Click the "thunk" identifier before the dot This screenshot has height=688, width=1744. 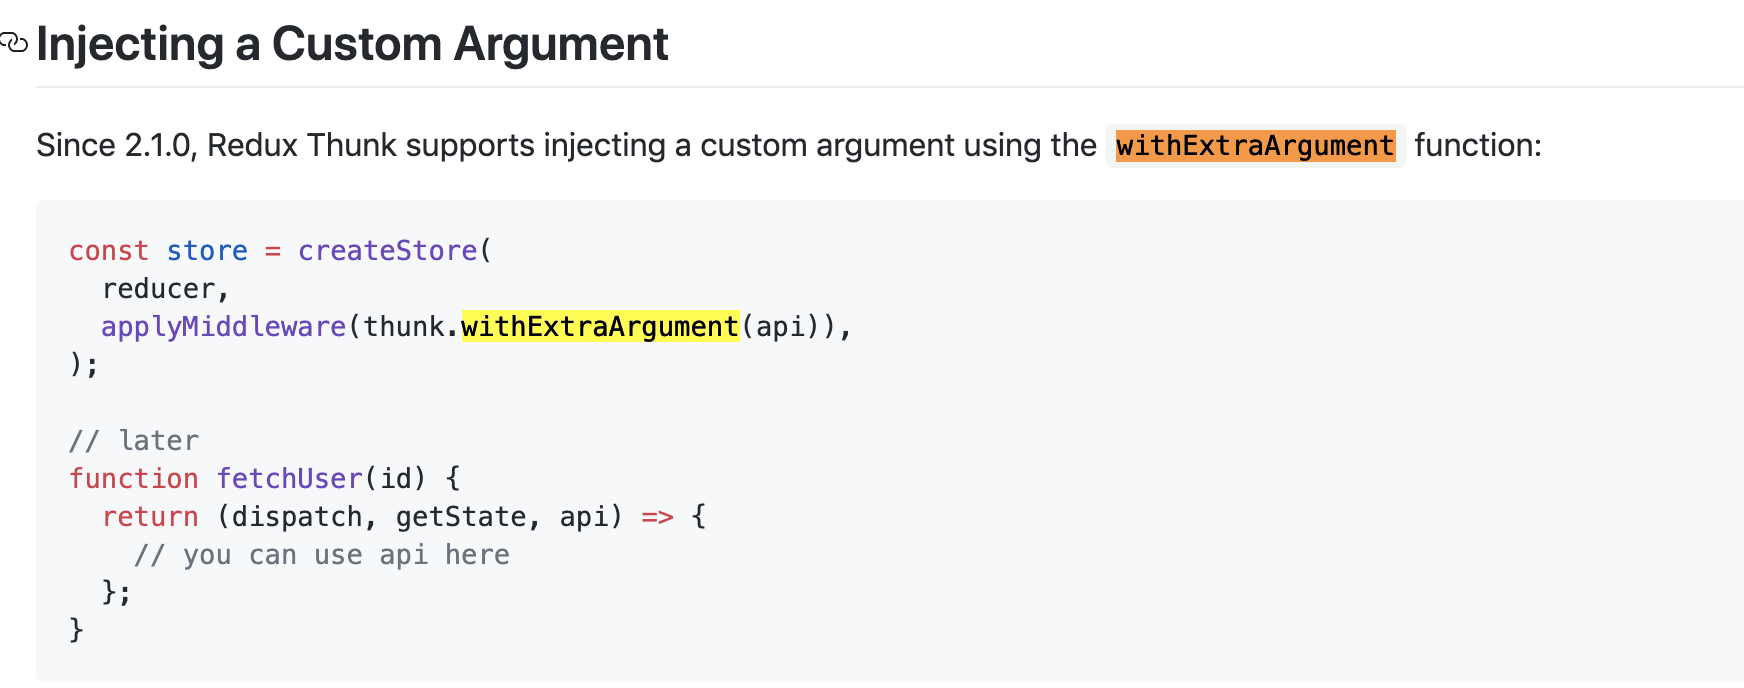(403, 327)
